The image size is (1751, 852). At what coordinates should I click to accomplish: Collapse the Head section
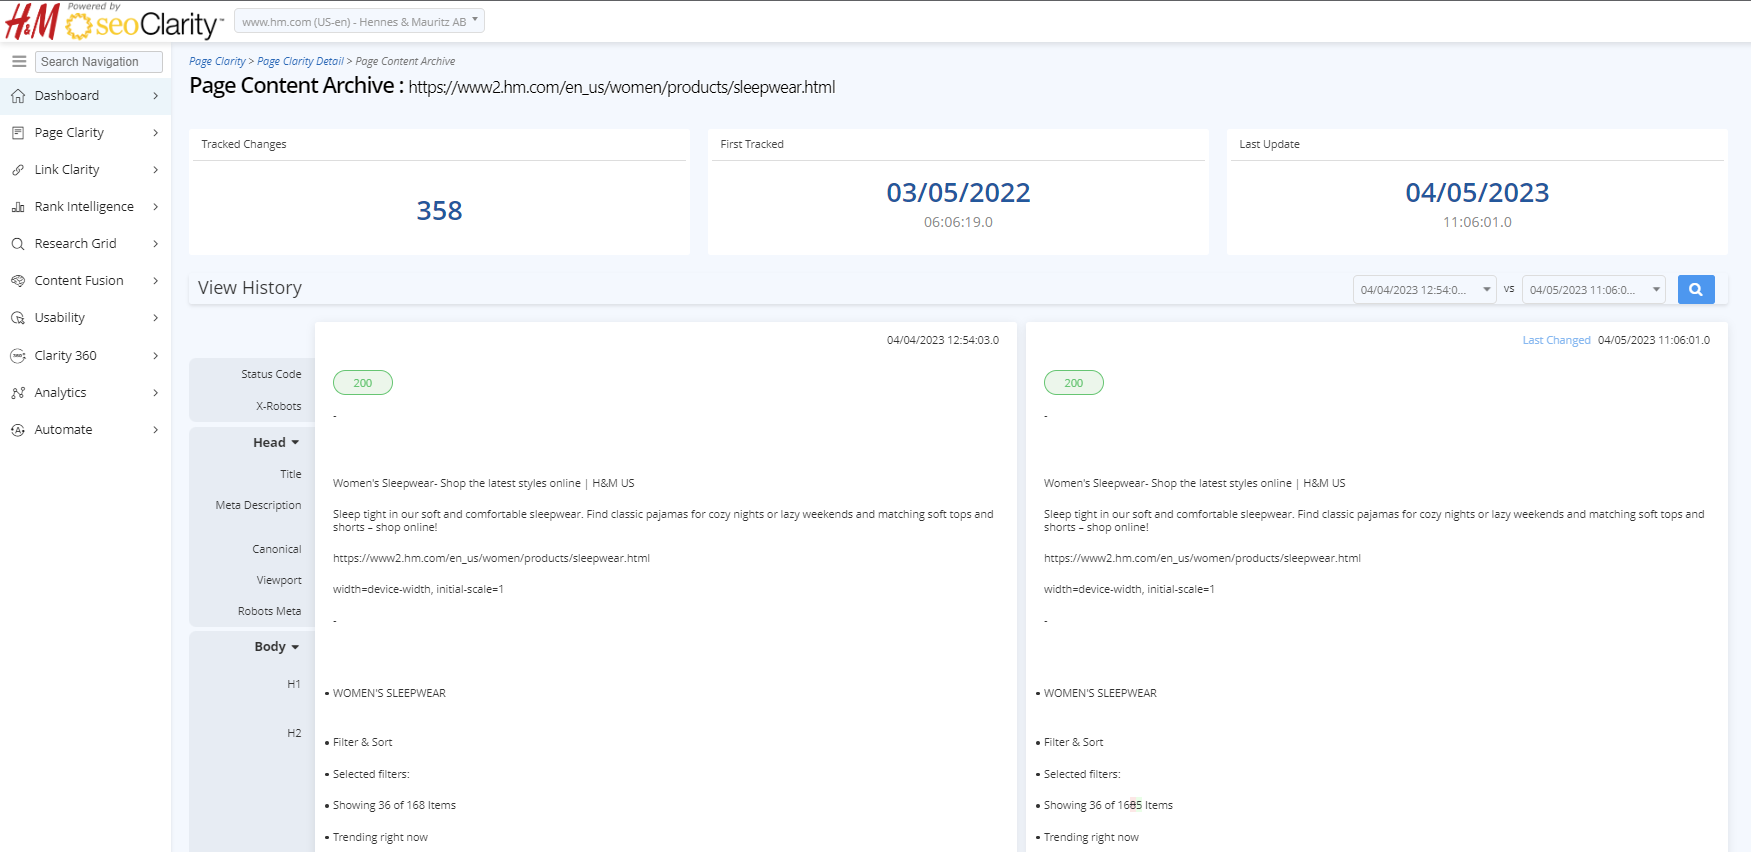[x=276, y=443]
